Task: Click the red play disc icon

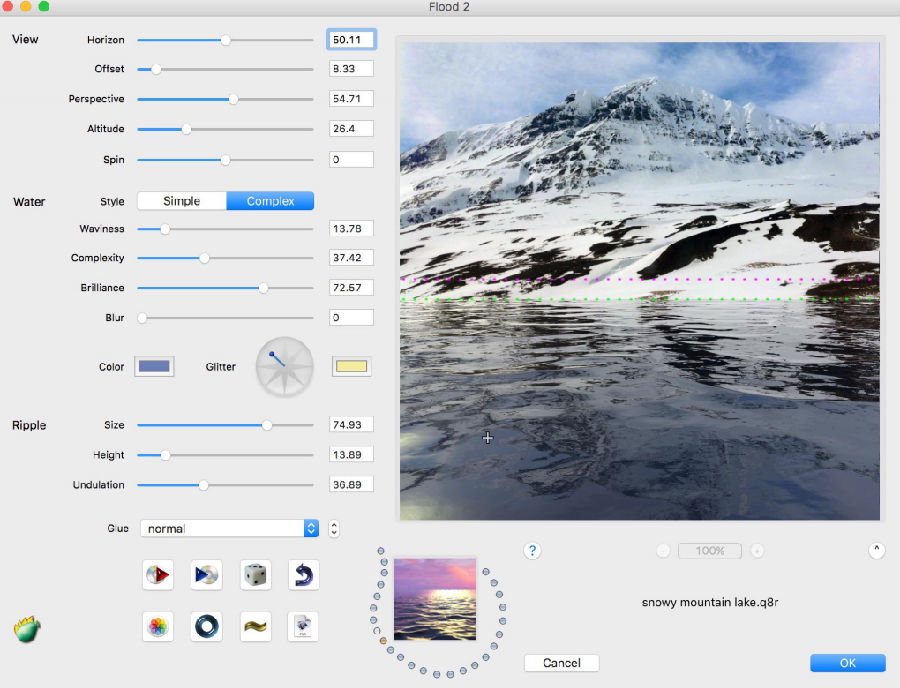Action: point(158,574)
